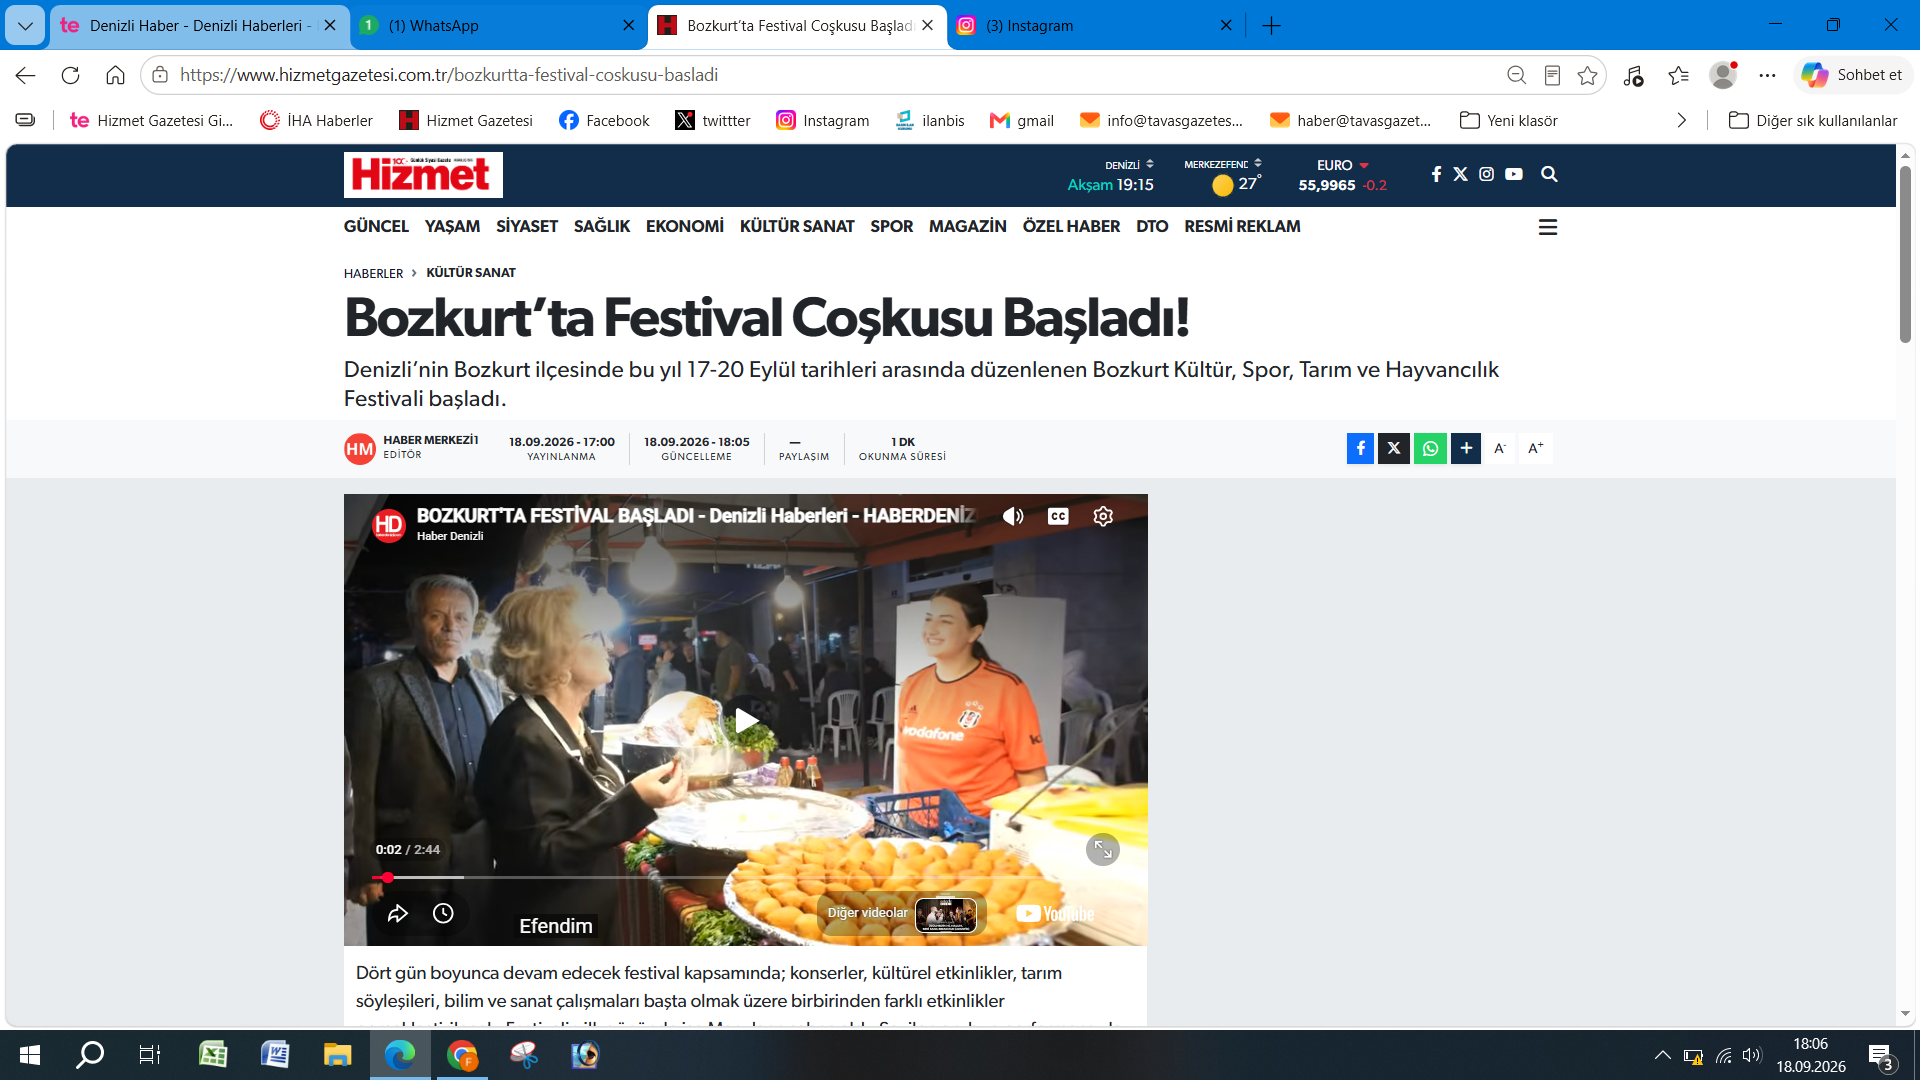Open İHA Haberler bookmark
The width and height of the screenshot is (1920, 1080).
(x=316, y=120)
